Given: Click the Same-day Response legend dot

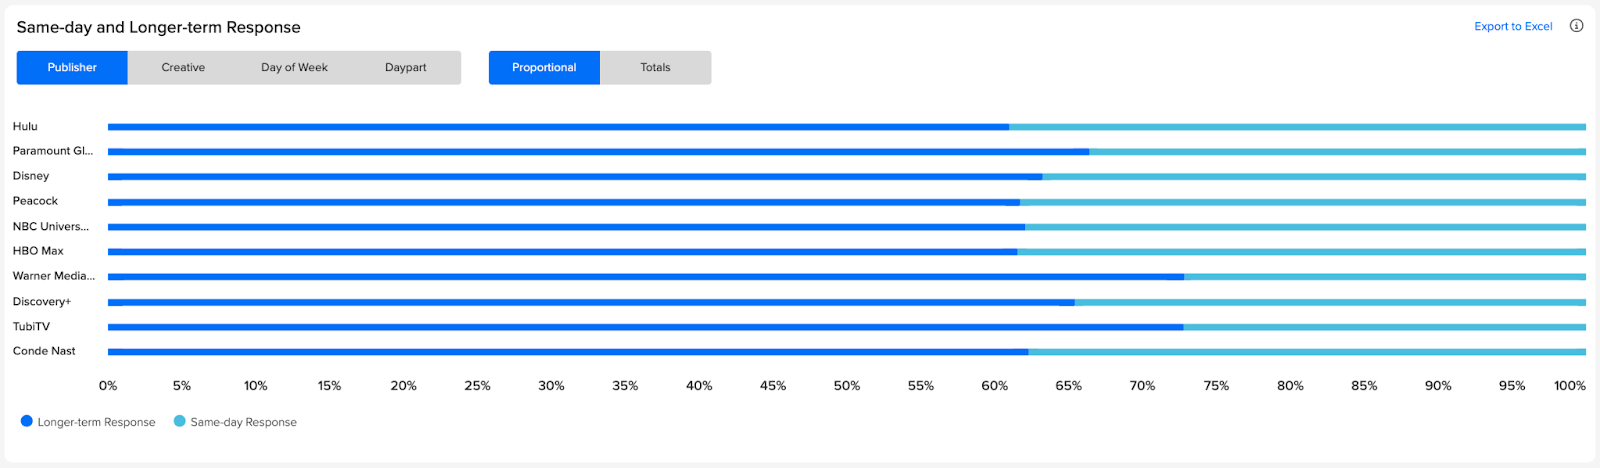Looking at the screenshot, I should pyautogui.click(x=180, y=421).
